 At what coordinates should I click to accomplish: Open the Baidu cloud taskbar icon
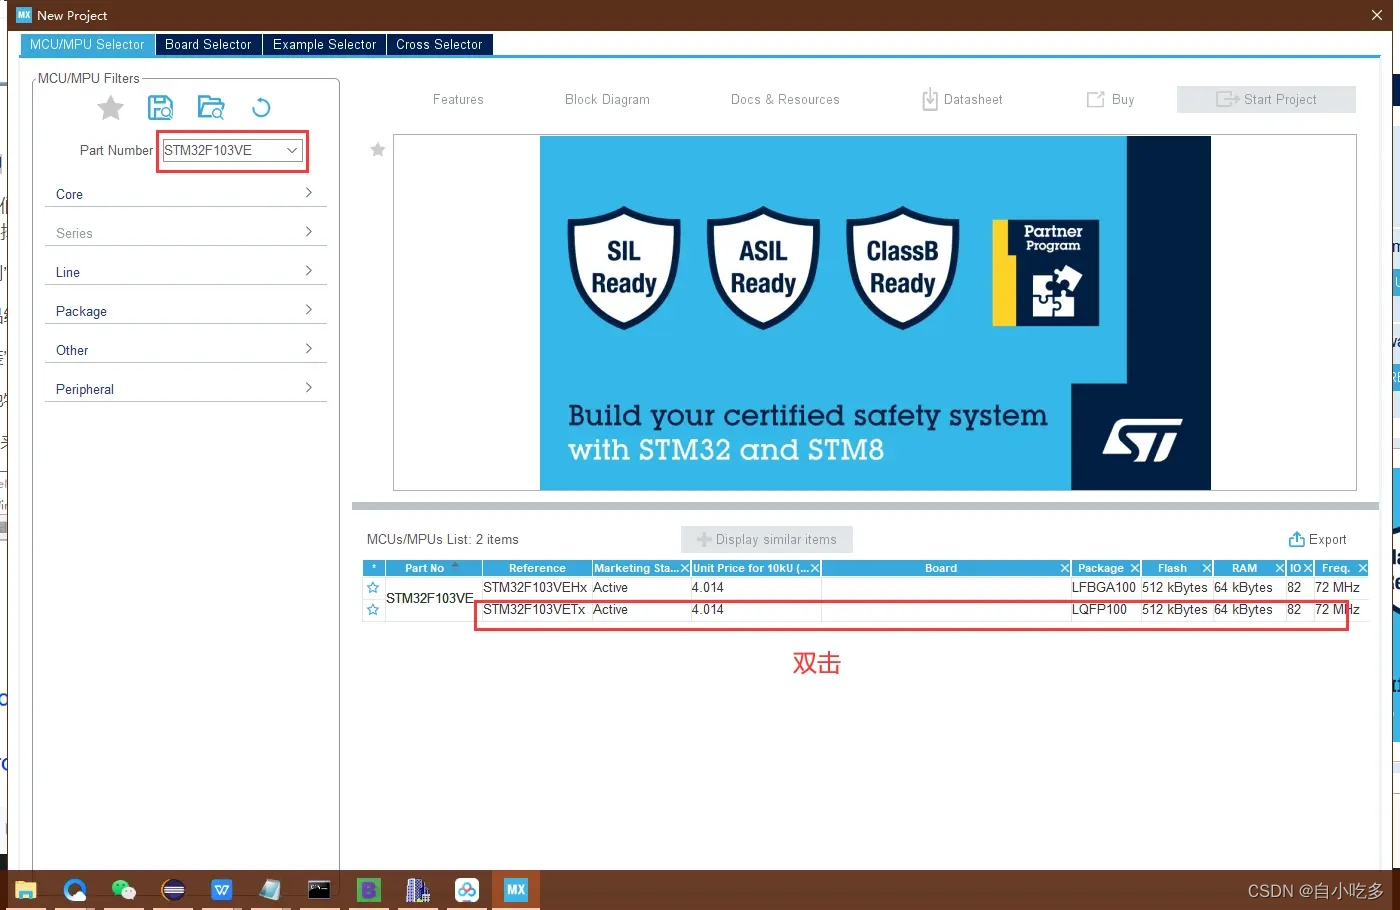[467, 889]
